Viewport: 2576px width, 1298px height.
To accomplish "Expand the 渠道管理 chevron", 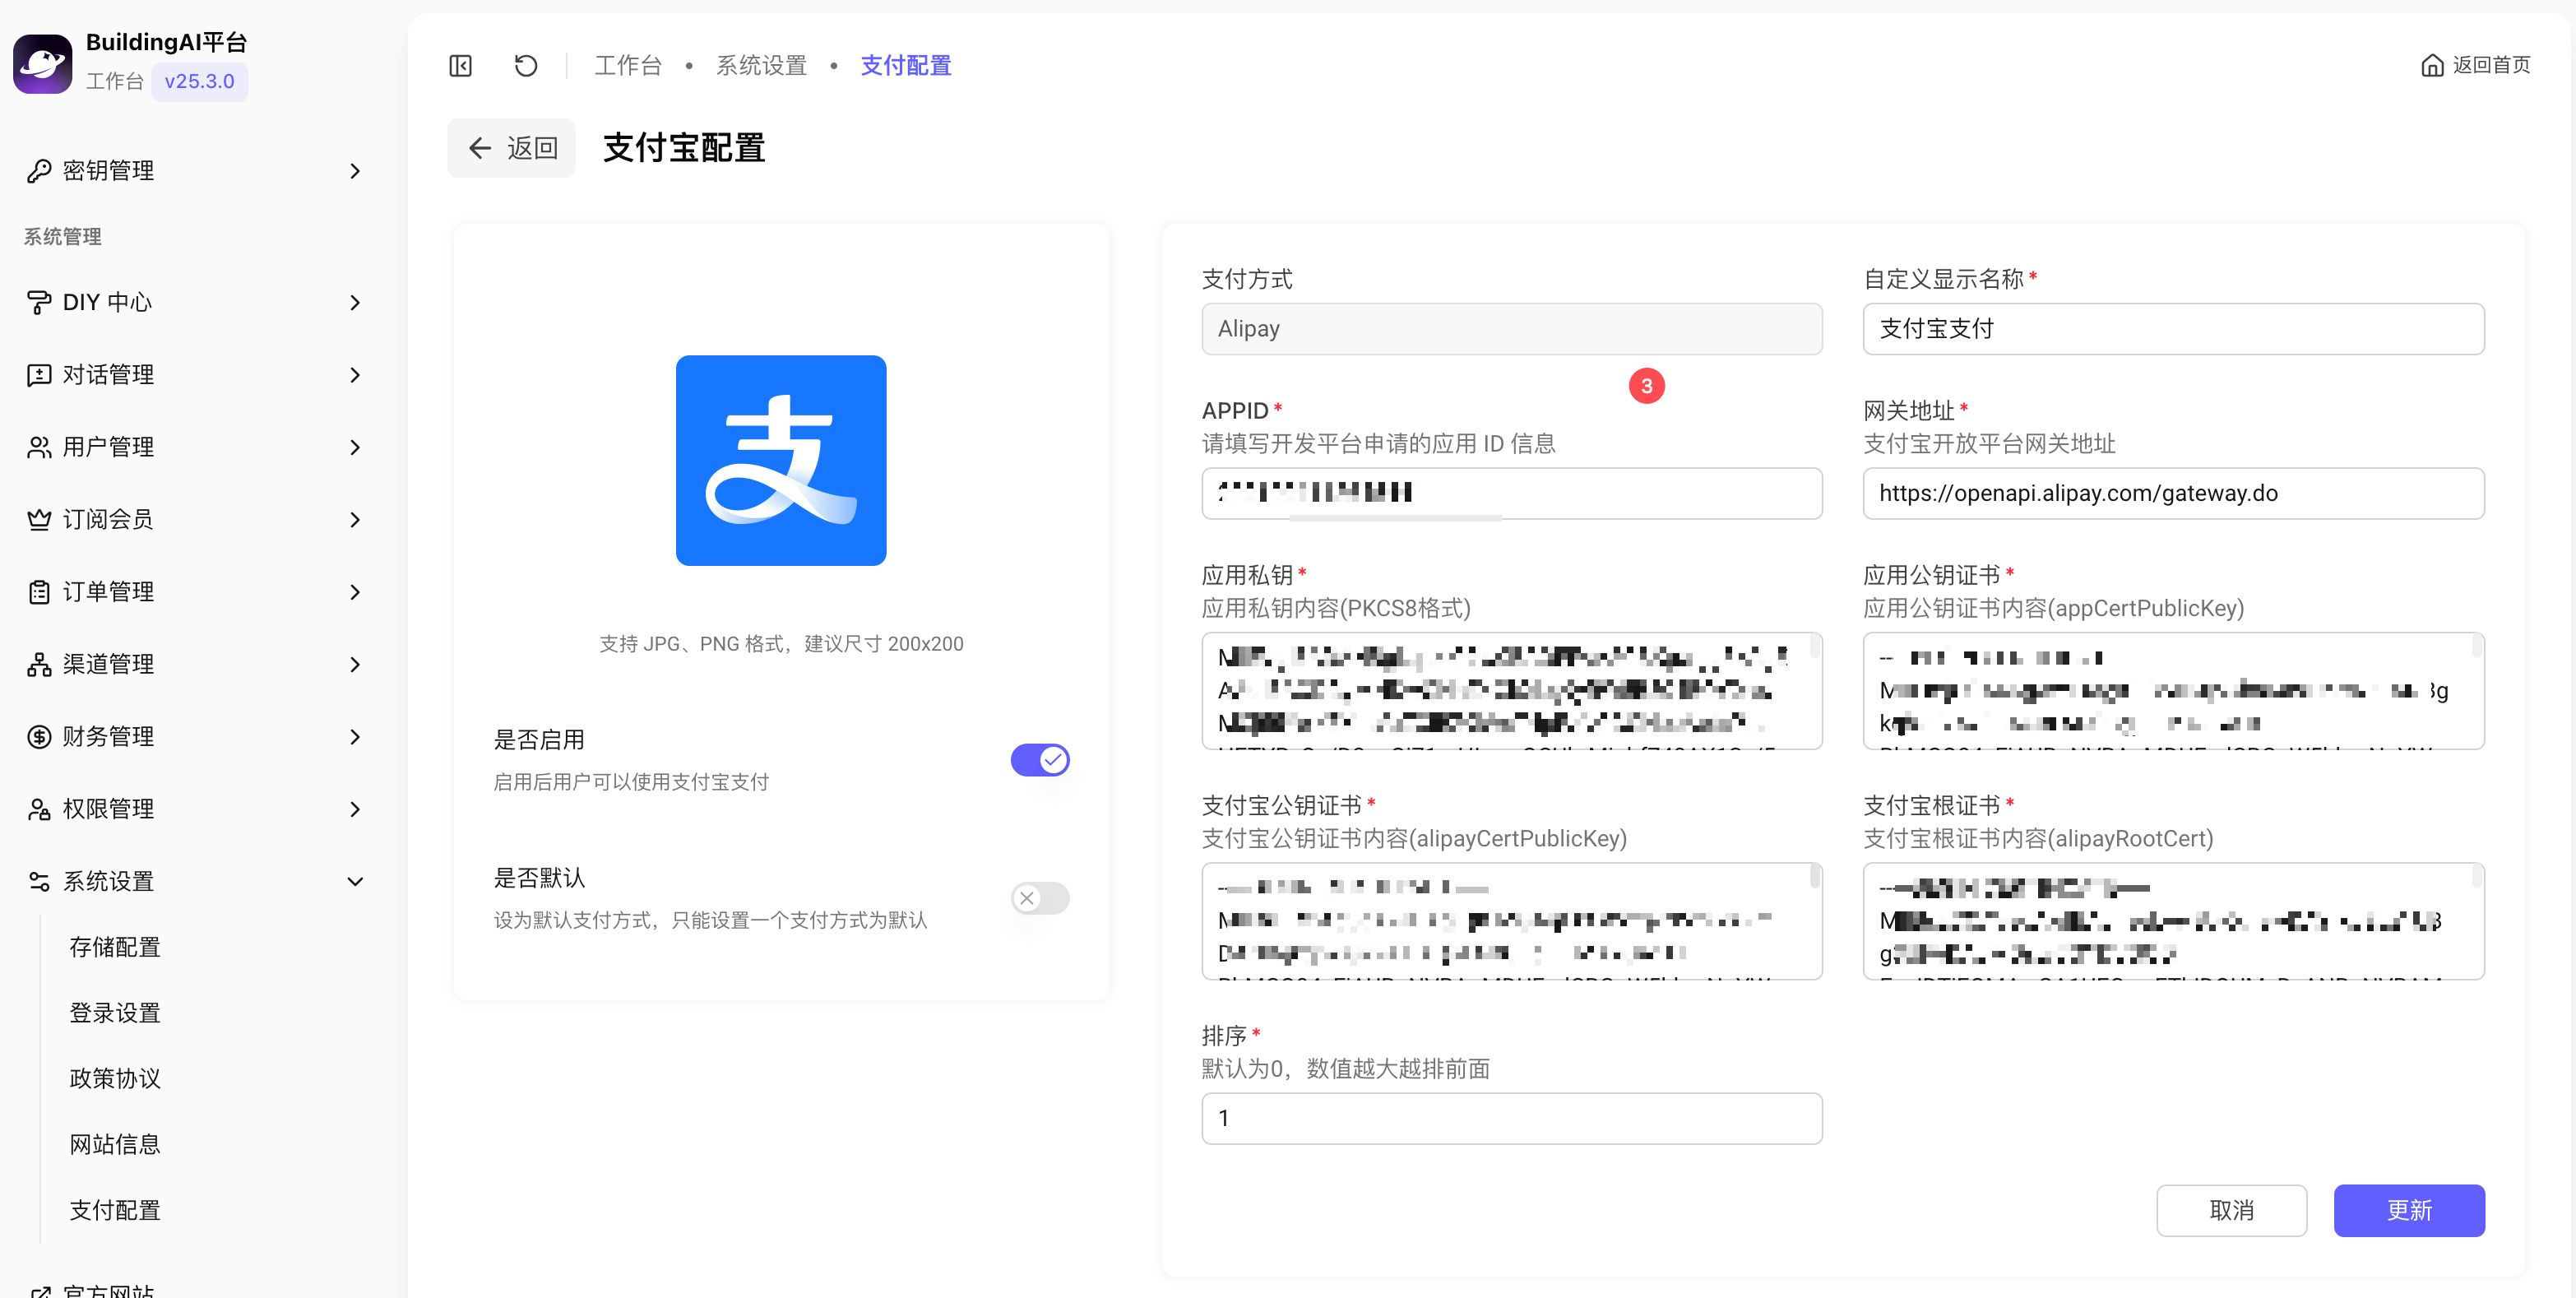I will pyautogui.click(x=355, y=664).
